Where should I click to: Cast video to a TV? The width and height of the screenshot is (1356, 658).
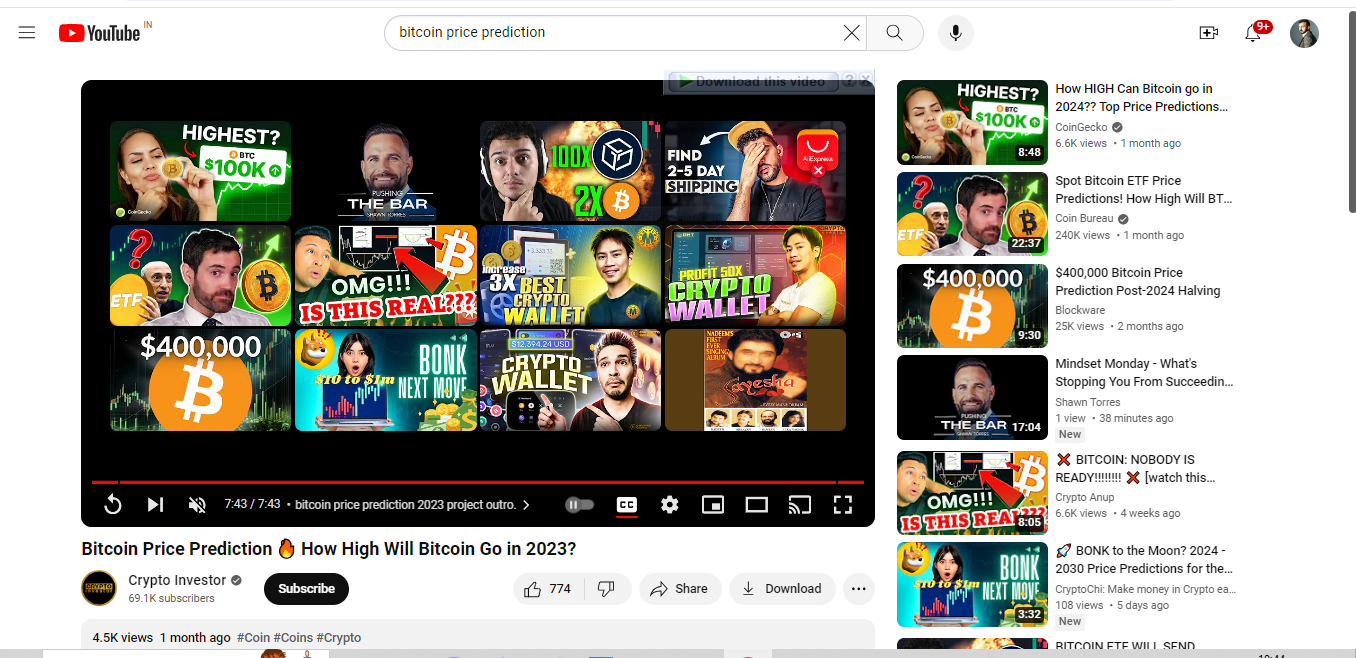pos(800,505)
